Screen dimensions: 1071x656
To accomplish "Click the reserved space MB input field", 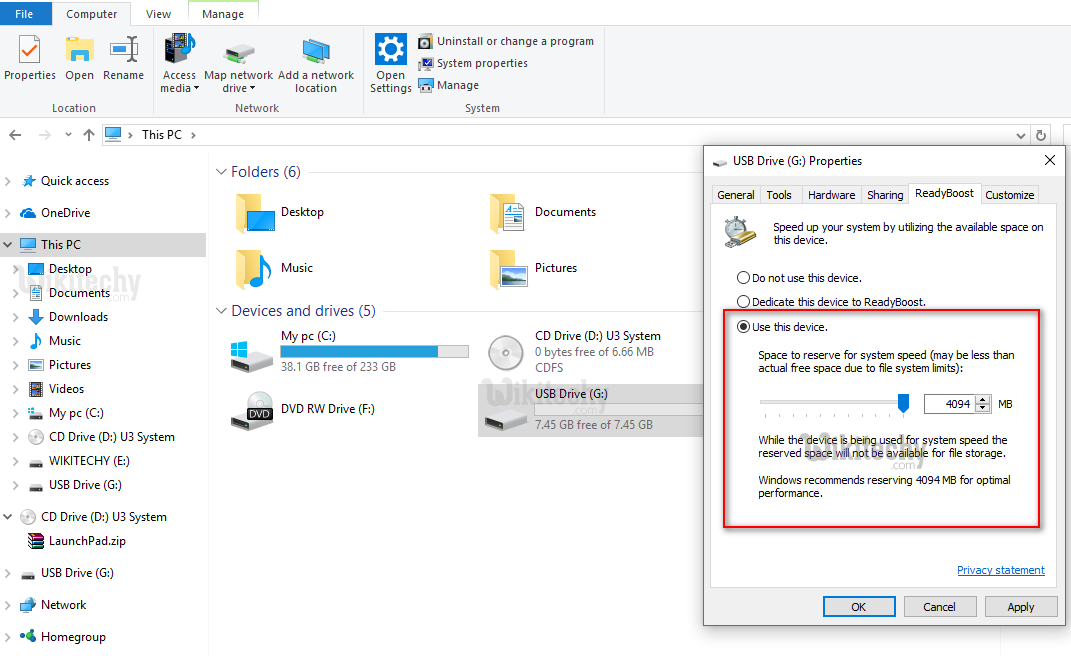I will coord(946,404).
